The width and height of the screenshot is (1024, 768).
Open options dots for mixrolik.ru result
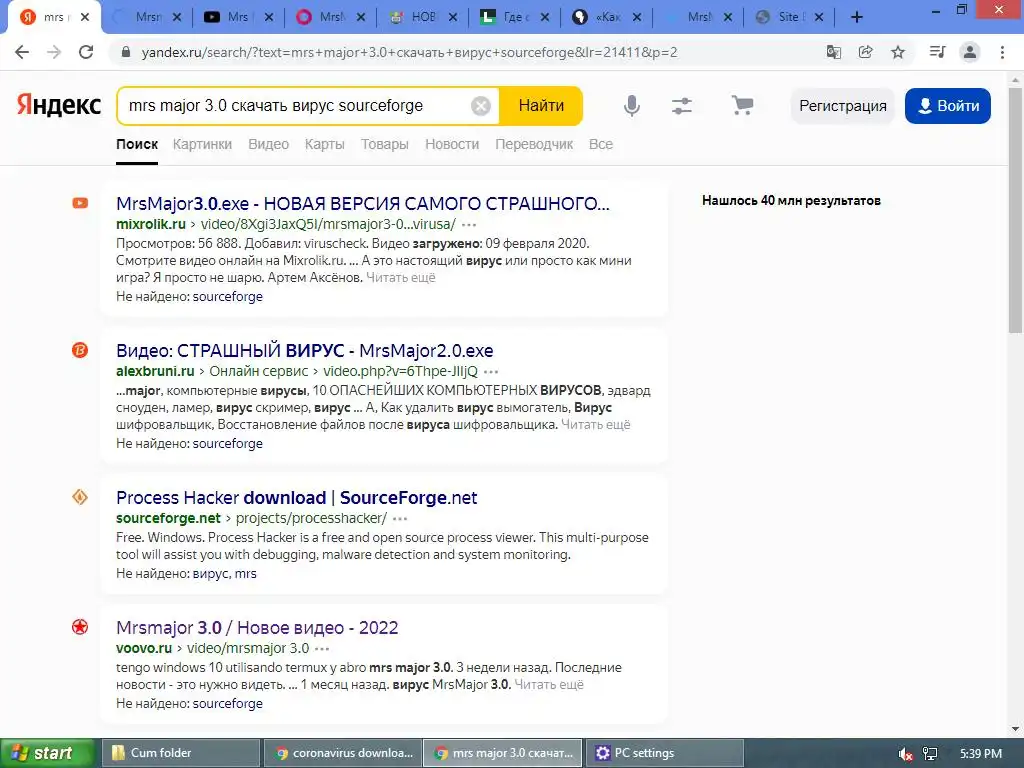pyautogui.click(x=469, y=225)
